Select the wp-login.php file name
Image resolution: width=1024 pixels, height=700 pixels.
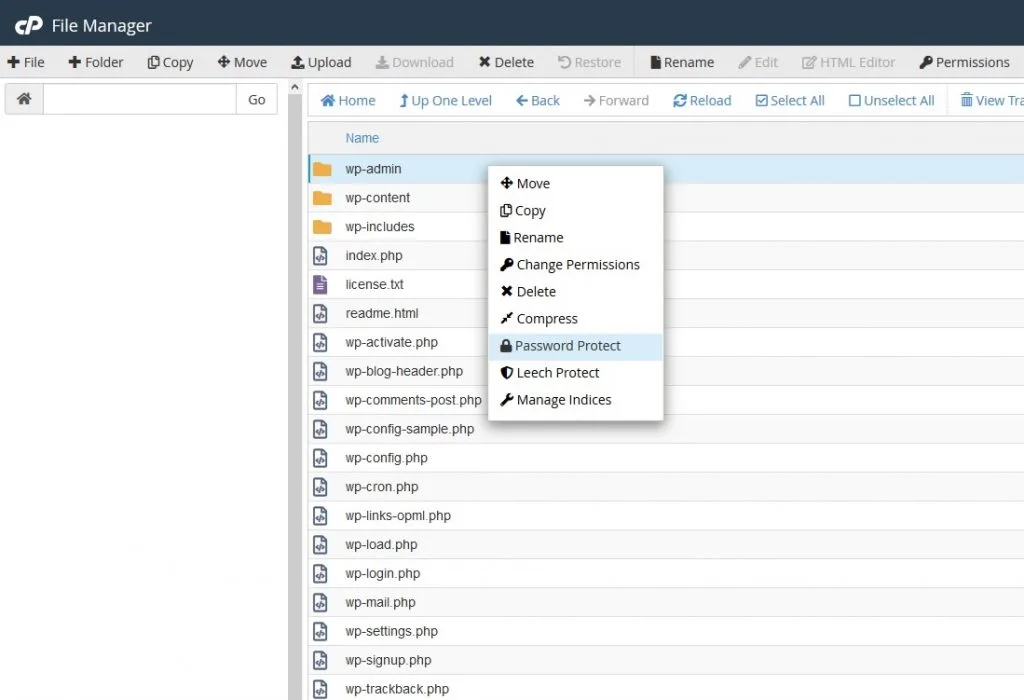point(383,573)
